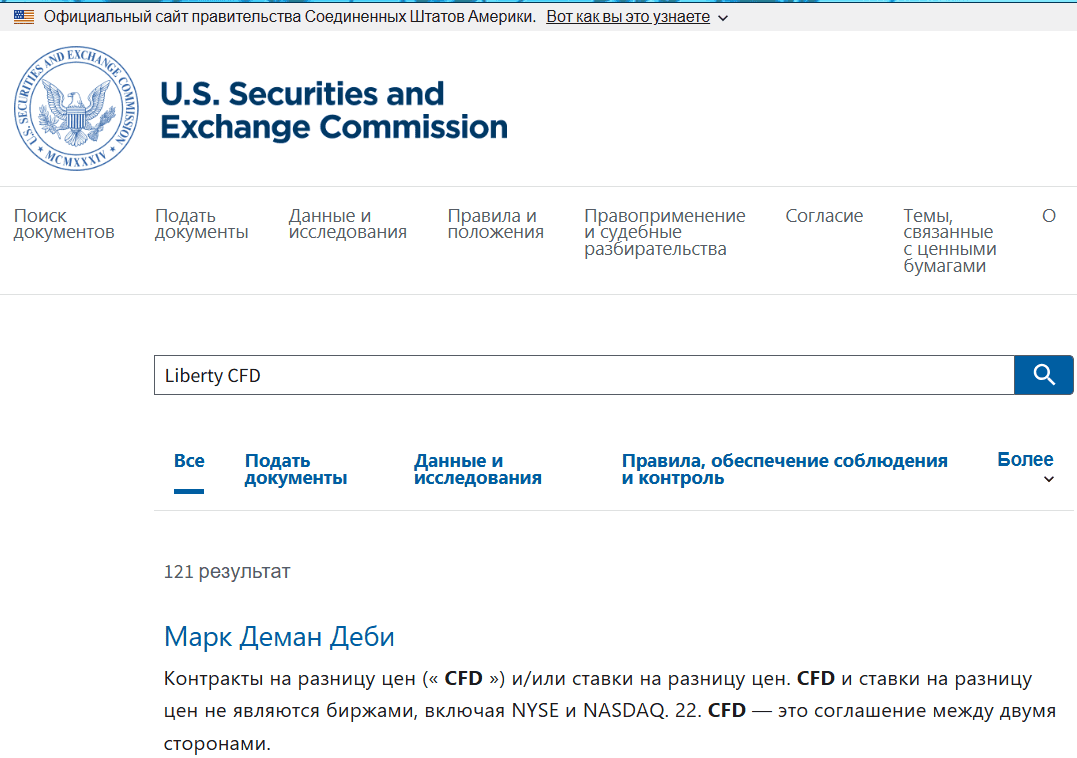
Task: Open 'Темы, связанные с ценными бумагами'
Action: (948, 240)
